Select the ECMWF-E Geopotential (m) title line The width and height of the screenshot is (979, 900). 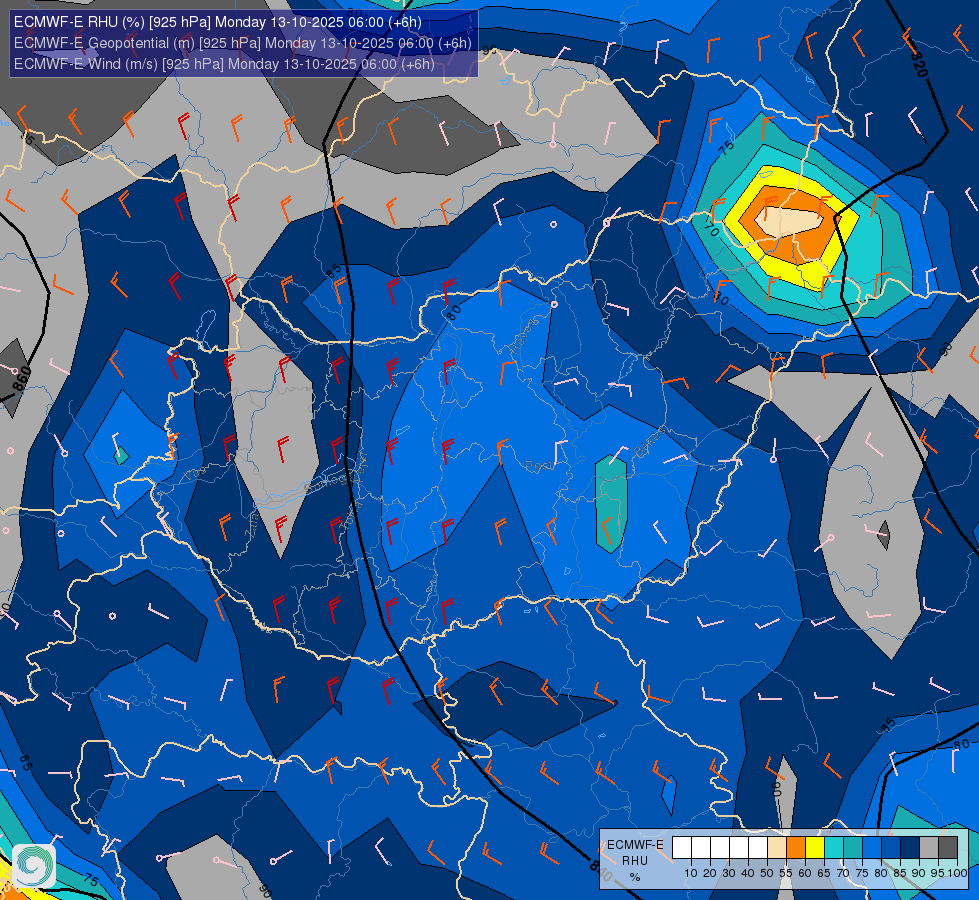coord(242,43)
